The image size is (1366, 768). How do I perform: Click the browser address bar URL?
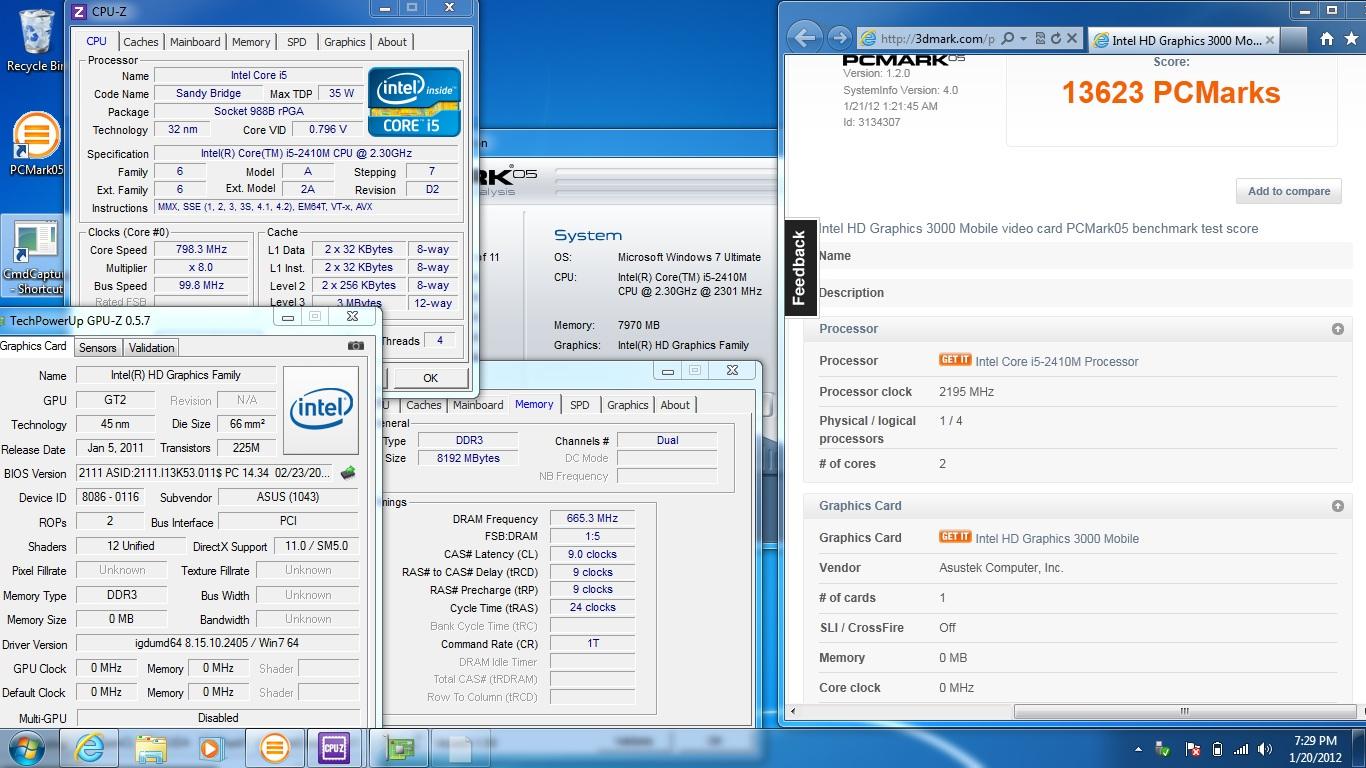click(938, 39)
